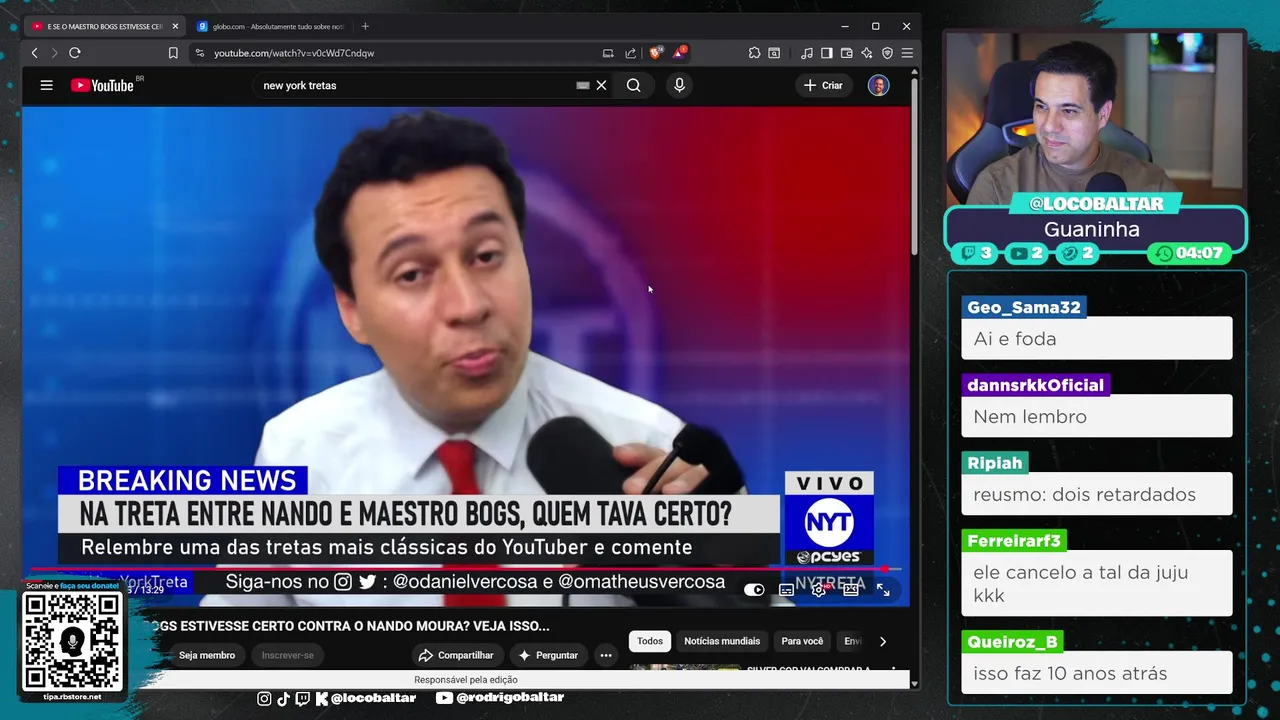Click the Criar button
The image size is (1280, 720).
(823, 85)
